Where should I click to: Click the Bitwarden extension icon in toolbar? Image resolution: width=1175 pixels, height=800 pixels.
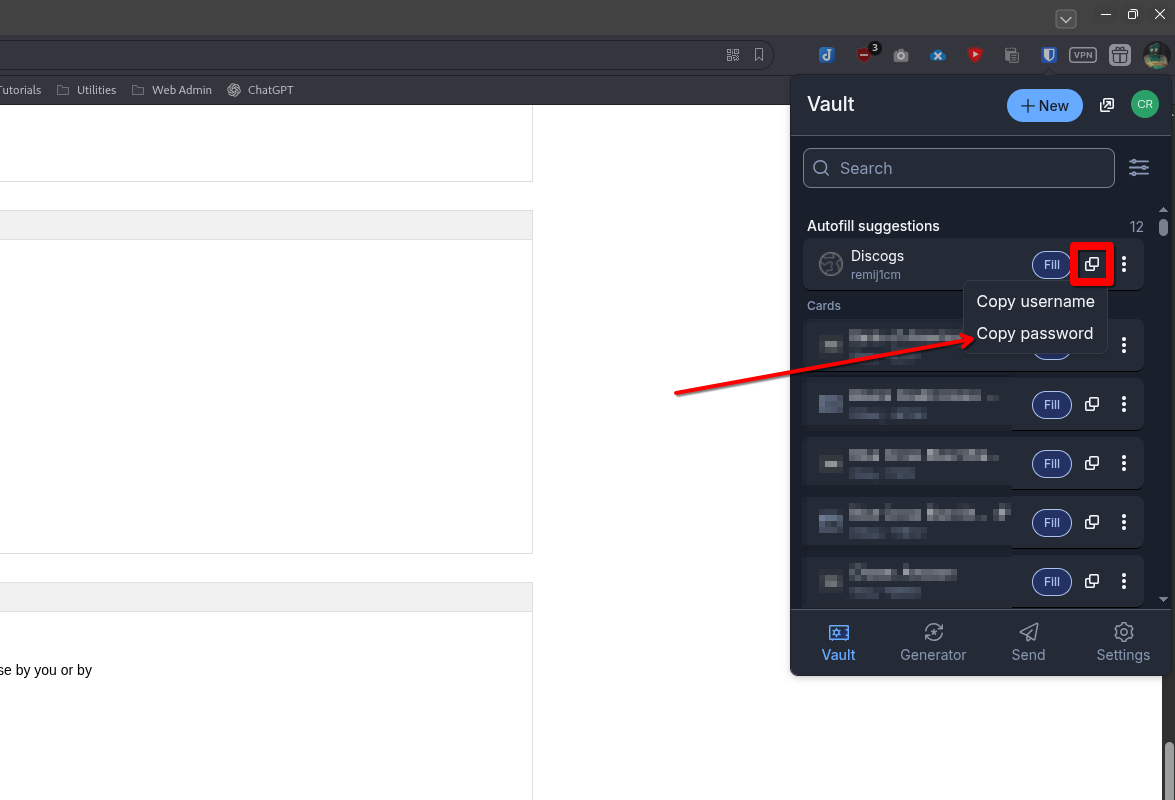click(1048, 55)
